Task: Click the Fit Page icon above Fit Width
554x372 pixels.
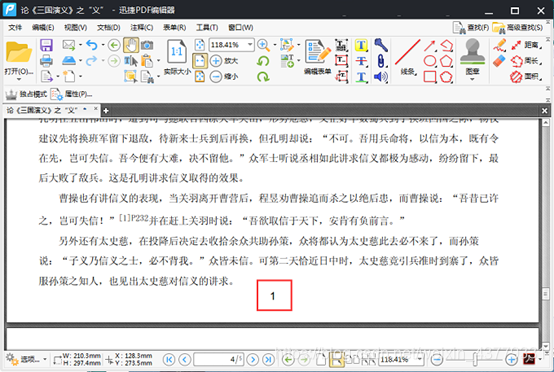Action: tap(200, 45)
